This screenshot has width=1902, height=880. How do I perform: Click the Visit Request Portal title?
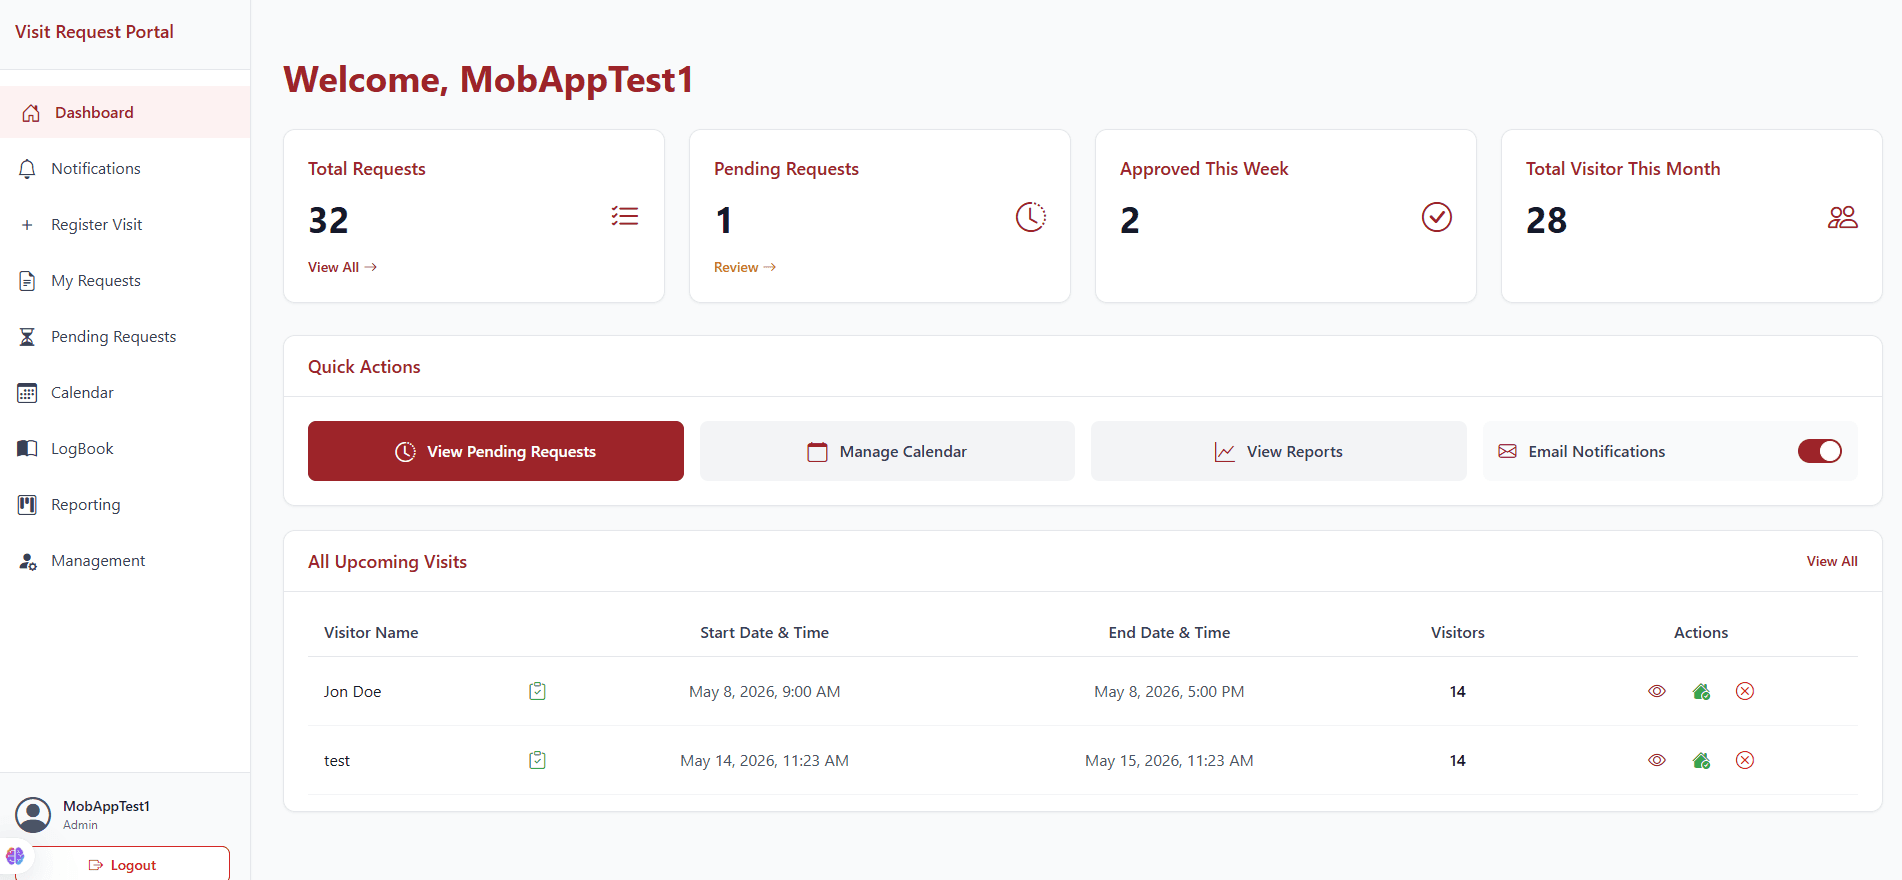point(94,32)
